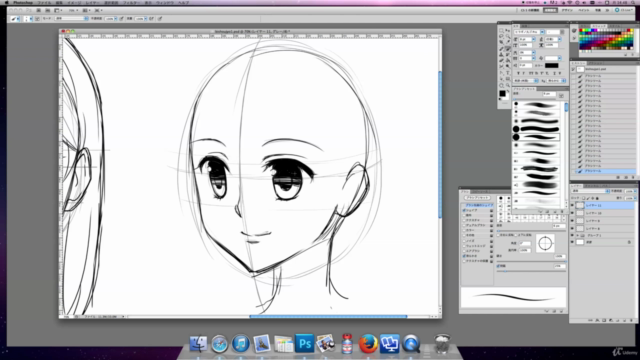Toggle the シェイプ checkbox in Brush panel

[x=464, y=210]
